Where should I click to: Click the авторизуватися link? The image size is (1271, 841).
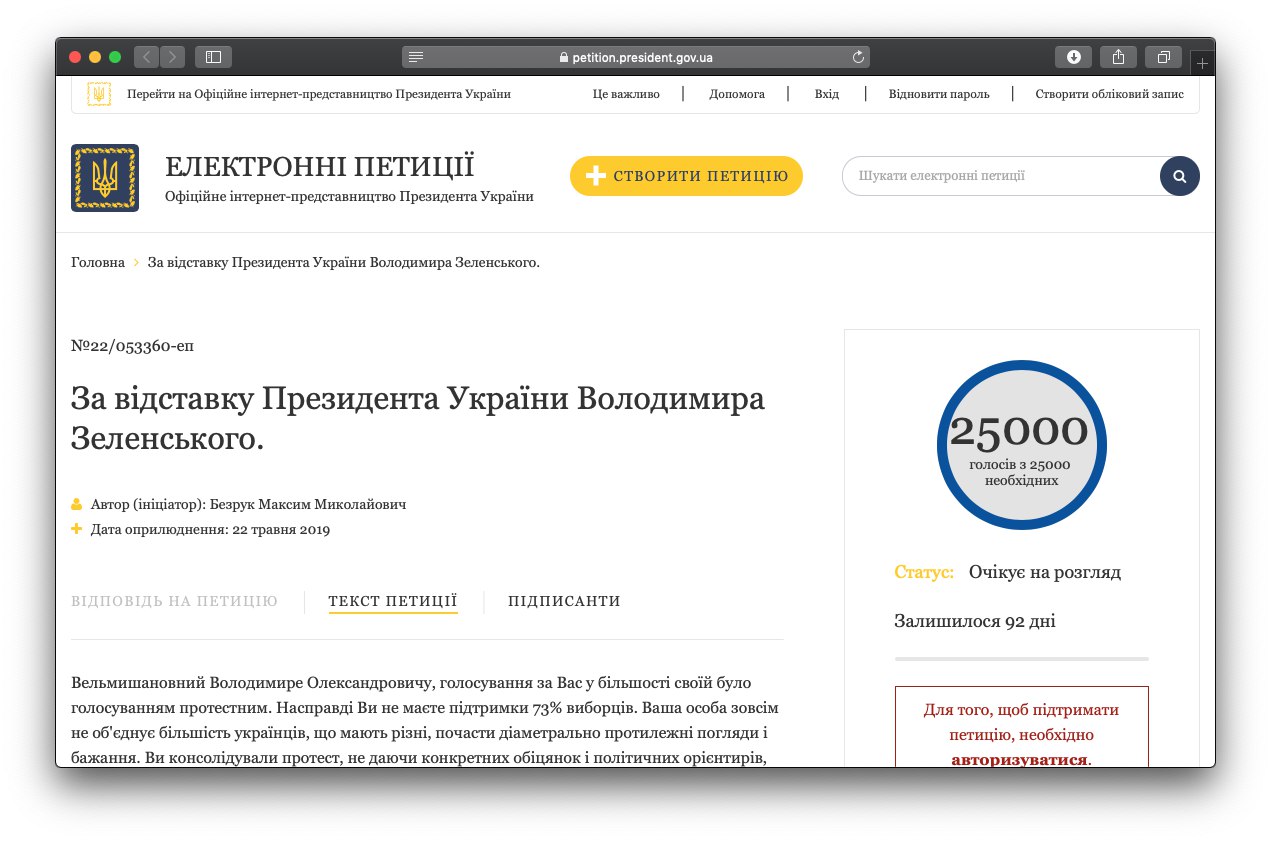(x=1019, y=759)
